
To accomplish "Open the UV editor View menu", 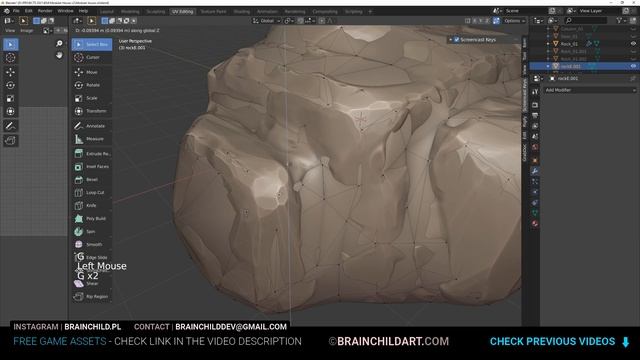I will 10,31.
